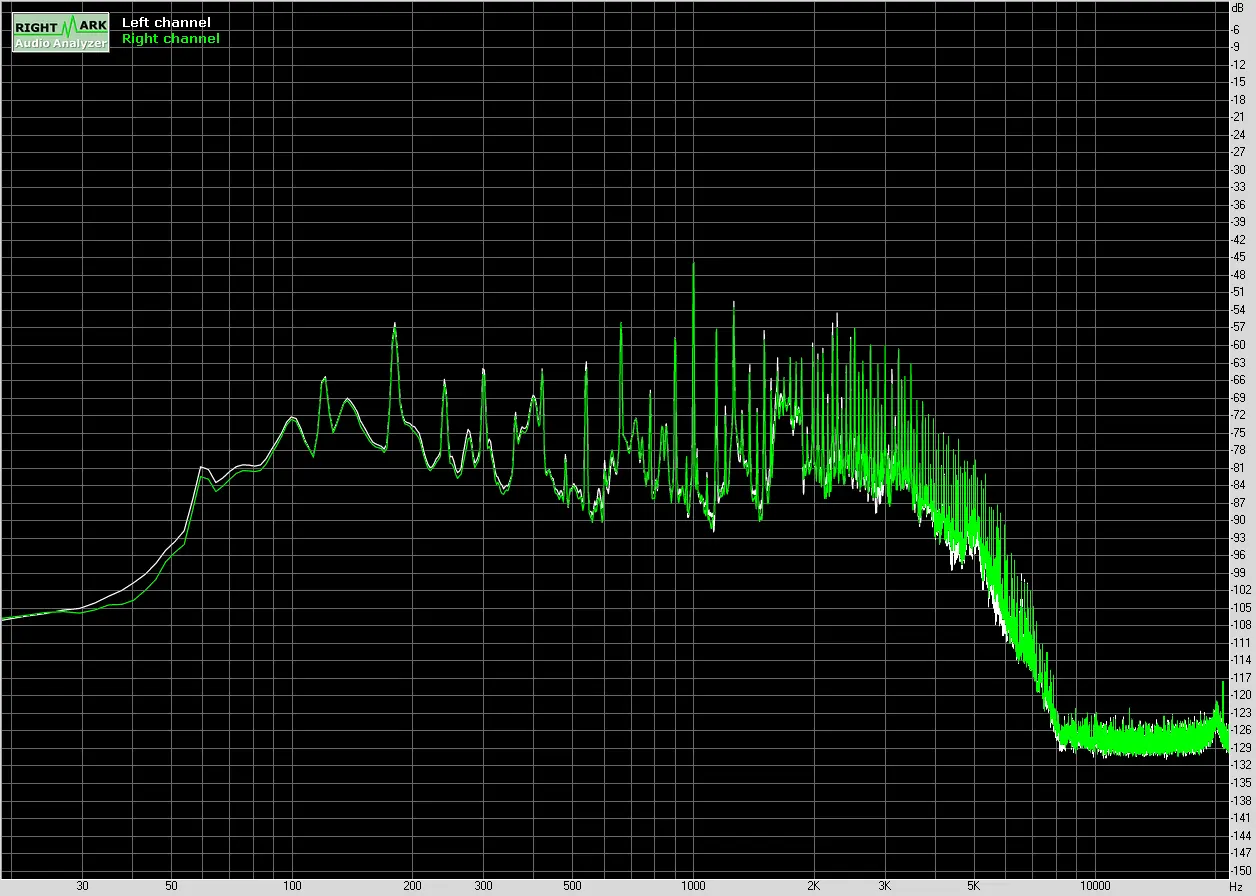Click the "-60" dB scale label
This screenshot has width=1256, height=896.
(1240, 344)
